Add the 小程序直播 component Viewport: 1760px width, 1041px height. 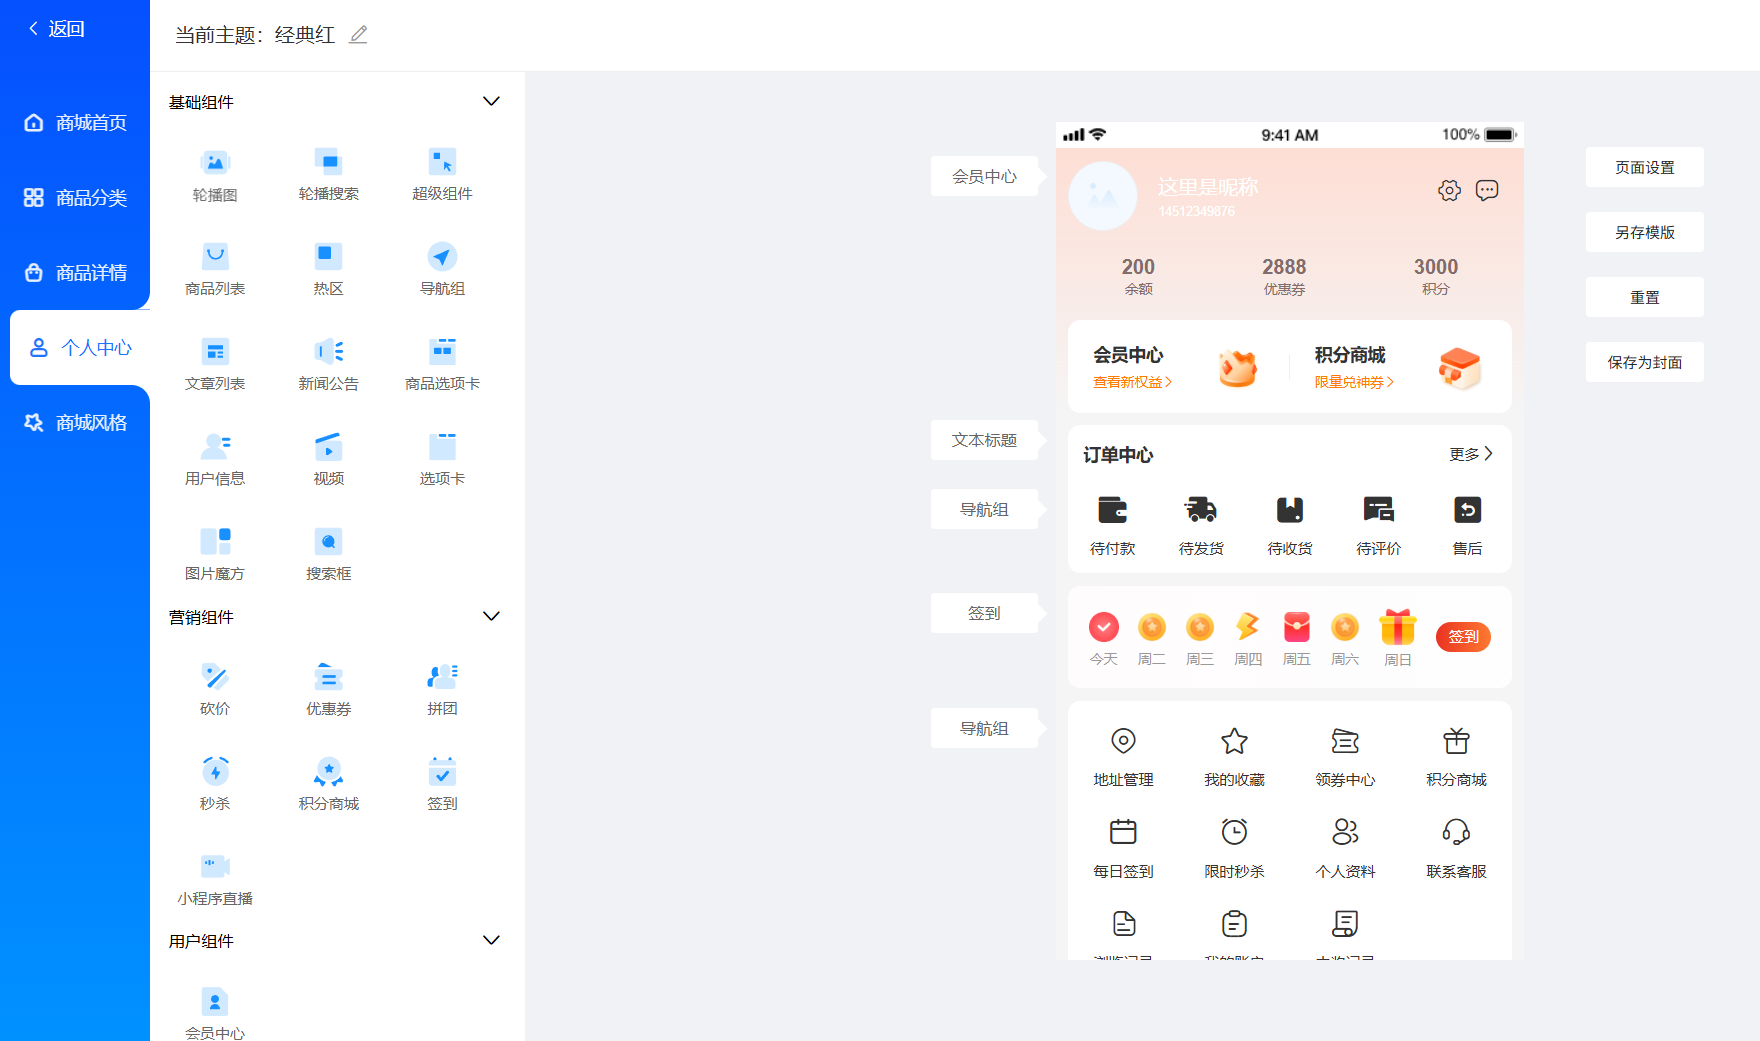215,880
